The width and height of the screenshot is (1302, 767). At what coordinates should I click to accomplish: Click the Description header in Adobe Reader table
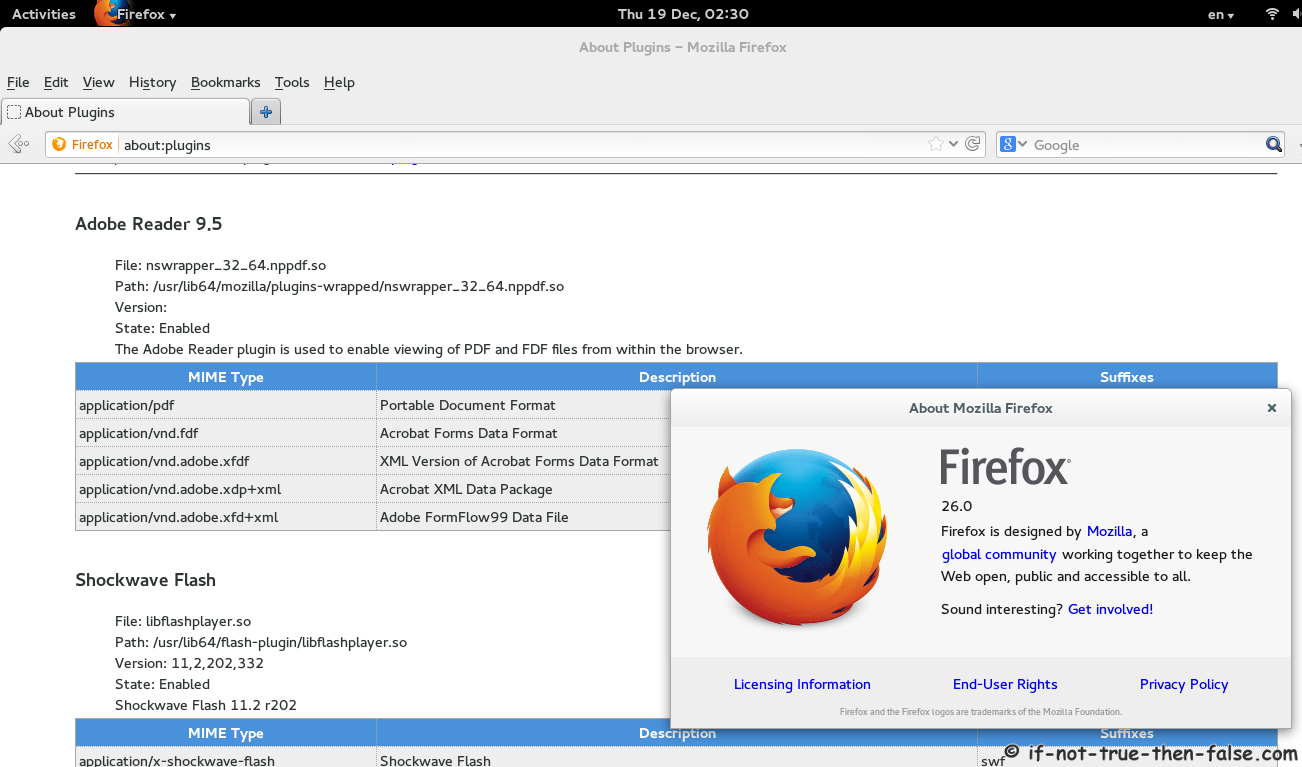677,377
